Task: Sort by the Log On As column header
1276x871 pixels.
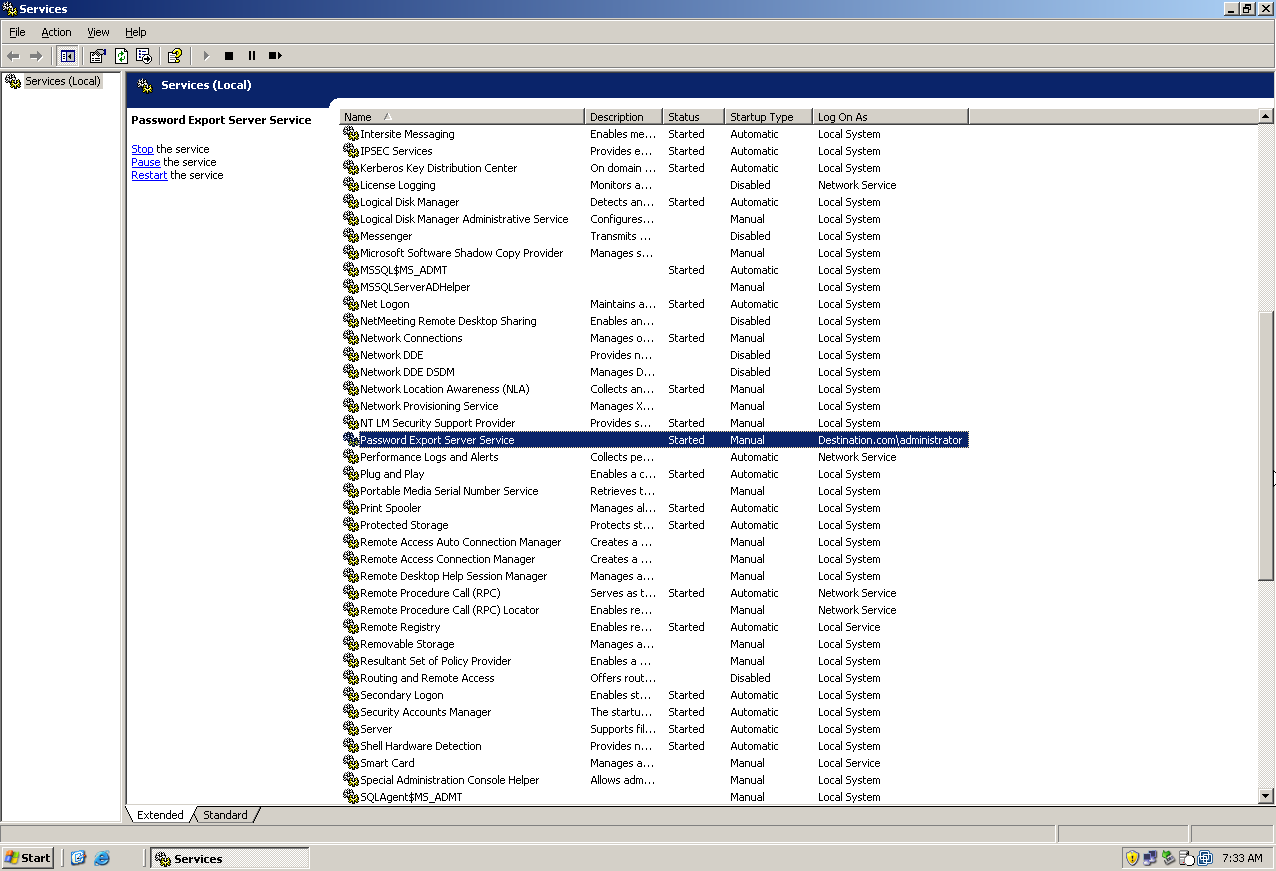Action: (890, 117)
